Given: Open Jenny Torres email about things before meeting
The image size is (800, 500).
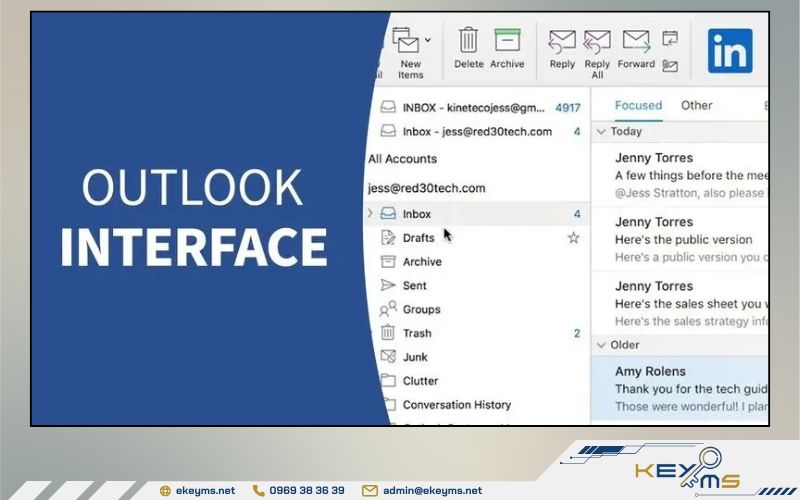Looking at the screenshot, I should click(x=680, y=175).
